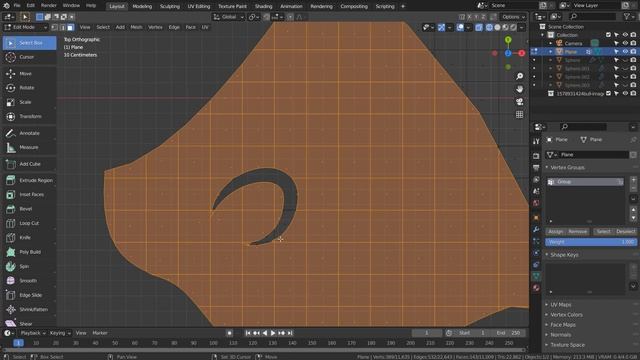Open the Options dropdown
The image size is (640, 360).
tap(513, 17)
